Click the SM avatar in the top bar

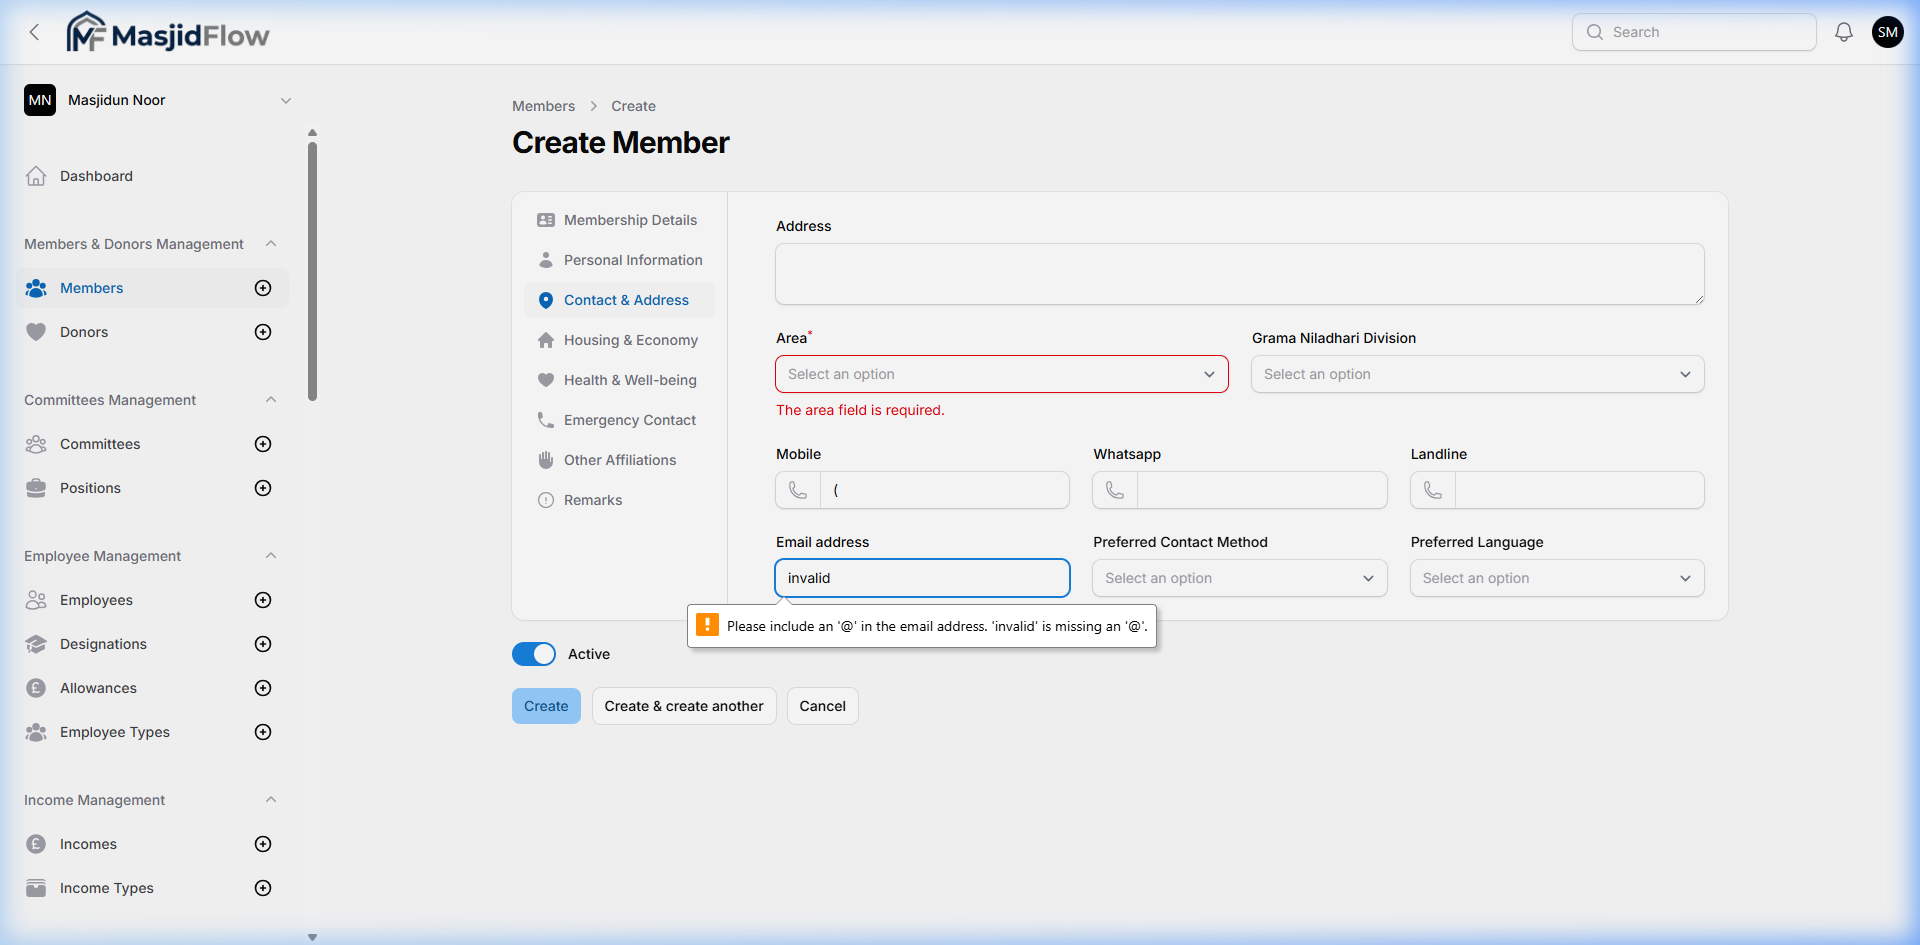pos(1888,31)
